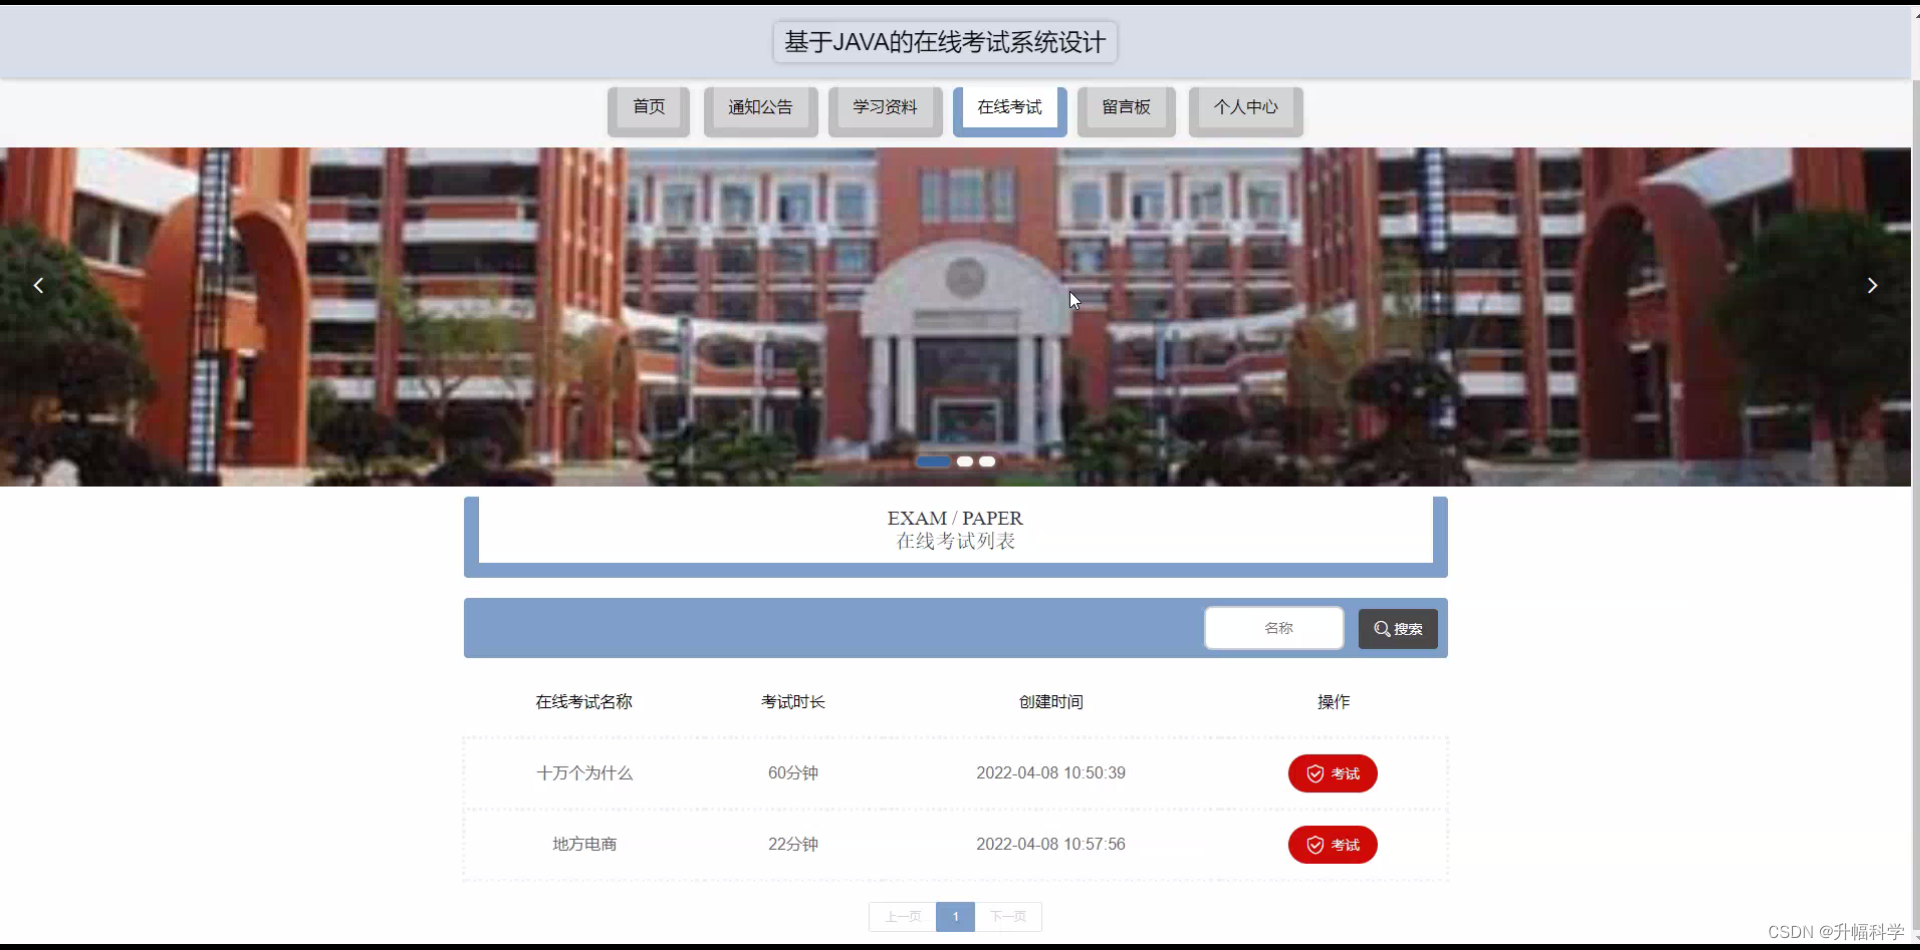Select page number 1 in pagination
1920x950 pixels.
pos(955,916)
